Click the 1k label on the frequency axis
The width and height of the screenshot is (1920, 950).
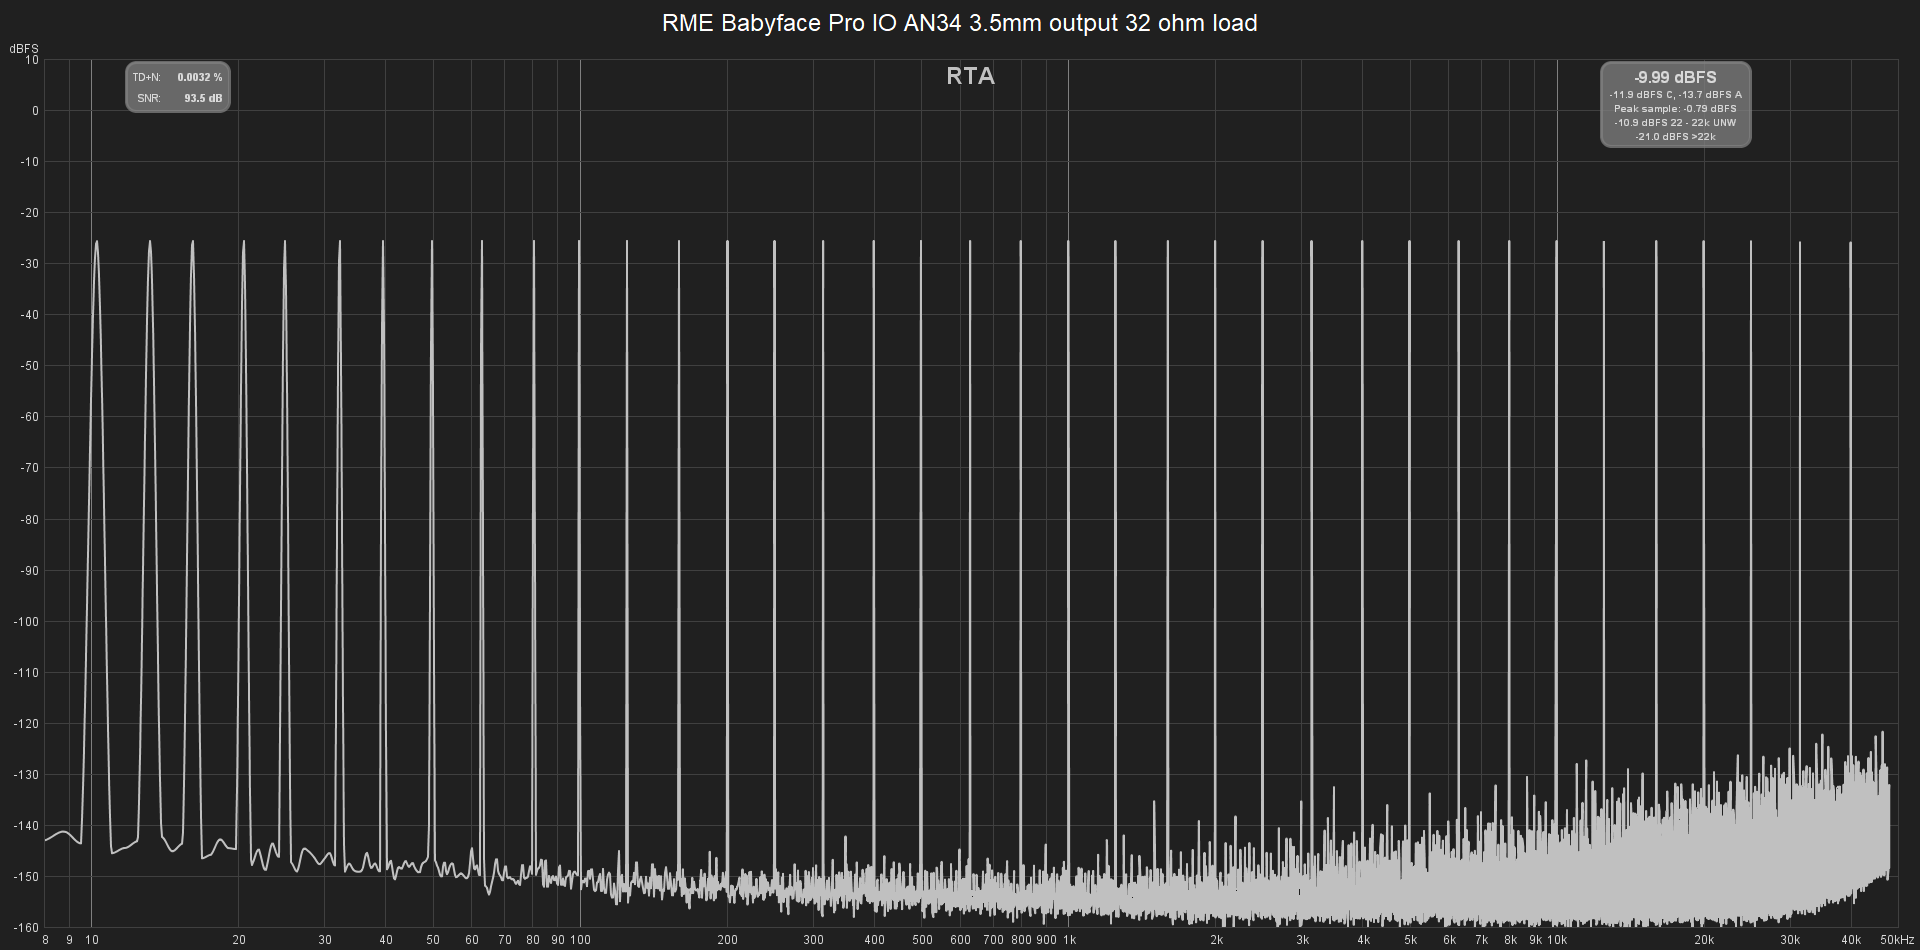pos(1069,940)
